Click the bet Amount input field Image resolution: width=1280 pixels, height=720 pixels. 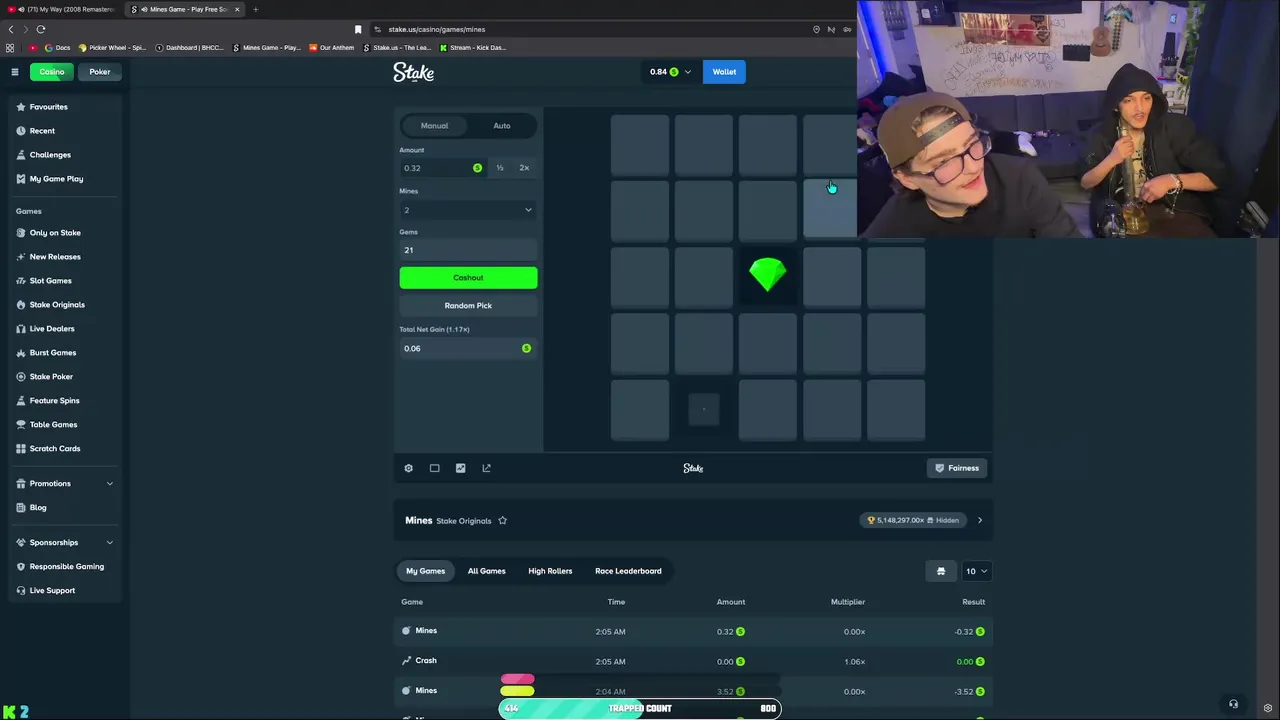pos(442,168)
